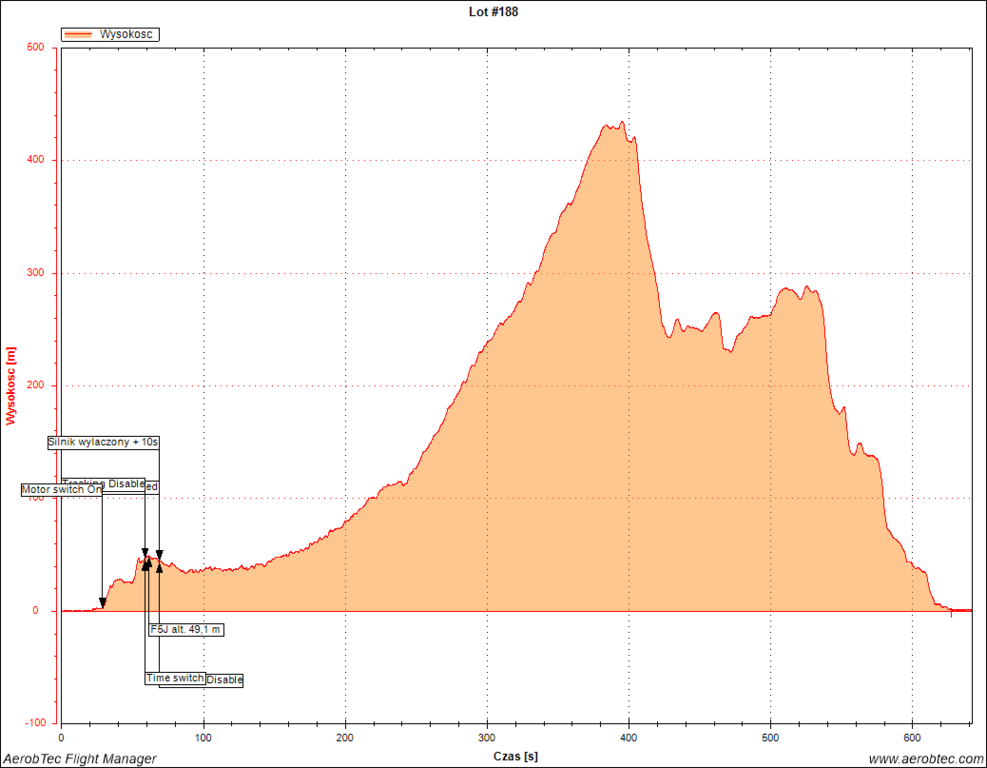The image size is (987, 768).
Task: Click the 'Time switch' annotation label
Action: click(x=175, y=678)
